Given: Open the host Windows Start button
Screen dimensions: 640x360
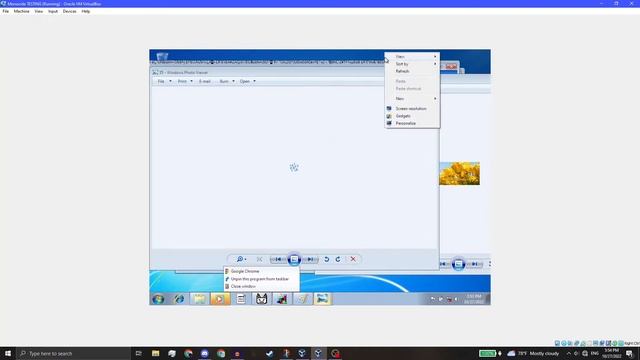Looking at the screenshot, I should coord(8,353).
